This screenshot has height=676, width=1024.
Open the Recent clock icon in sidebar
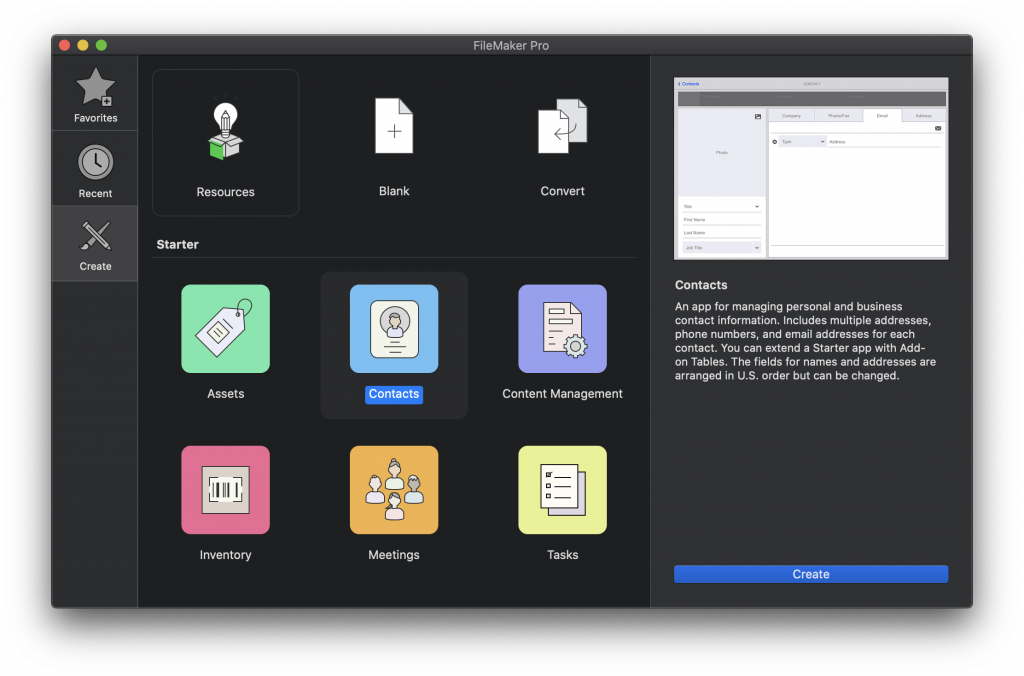pyautogui.click(x=95, y=162)
